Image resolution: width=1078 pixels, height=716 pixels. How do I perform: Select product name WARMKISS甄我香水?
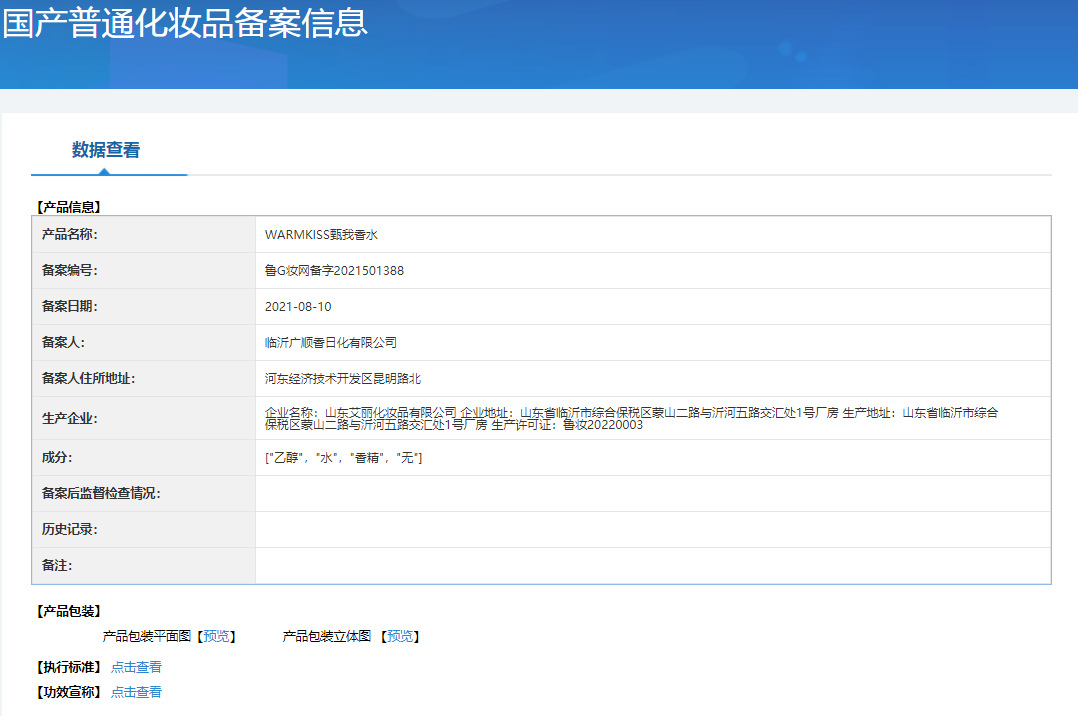[321, 235]
